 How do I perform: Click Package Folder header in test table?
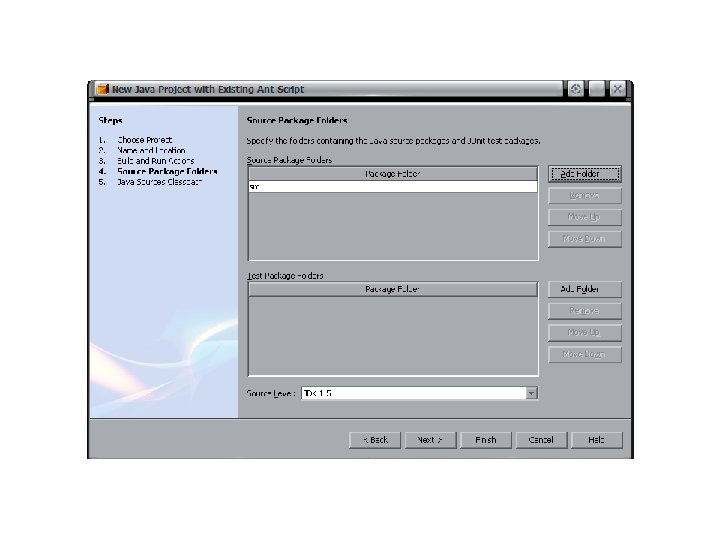[x=393, y=289]
